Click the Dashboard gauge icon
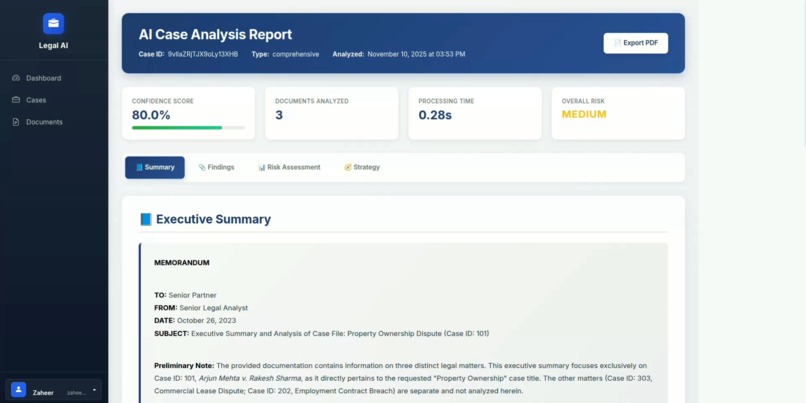Image resolution: width=806 pixels, height=403 pixels. coord(16,78)
